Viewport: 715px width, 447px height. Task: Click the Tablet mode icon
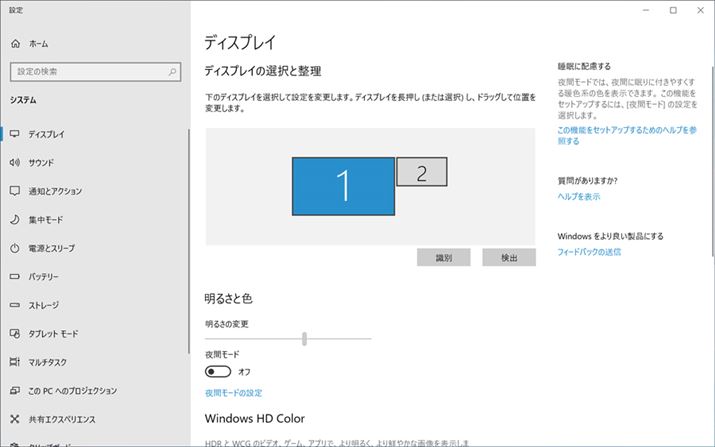[x=15, y=333]
